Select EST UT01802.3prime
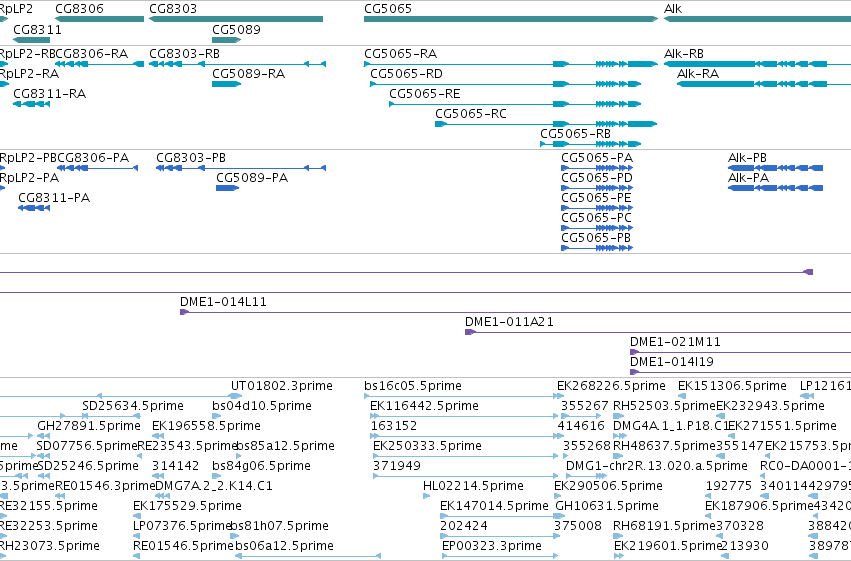Viewport: 851px width, 561px height. (x=282, y=386)
